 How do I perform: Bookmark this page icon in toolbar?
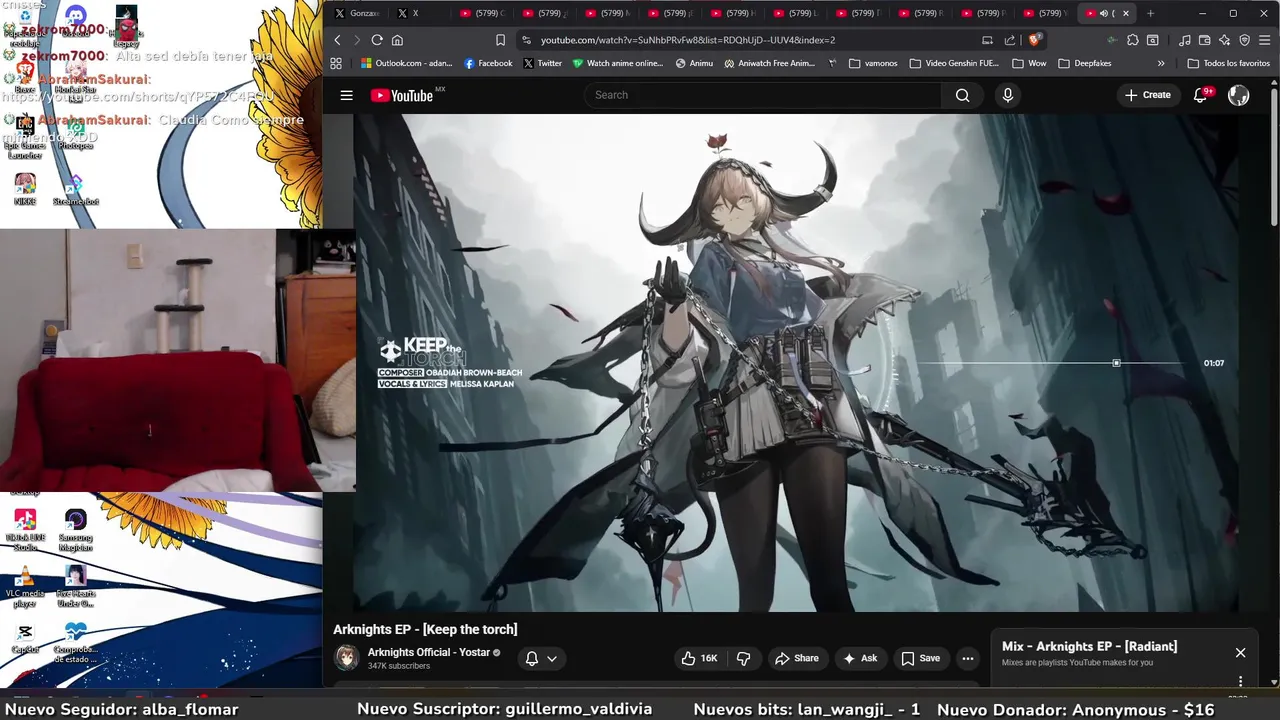tap(500, 40)
